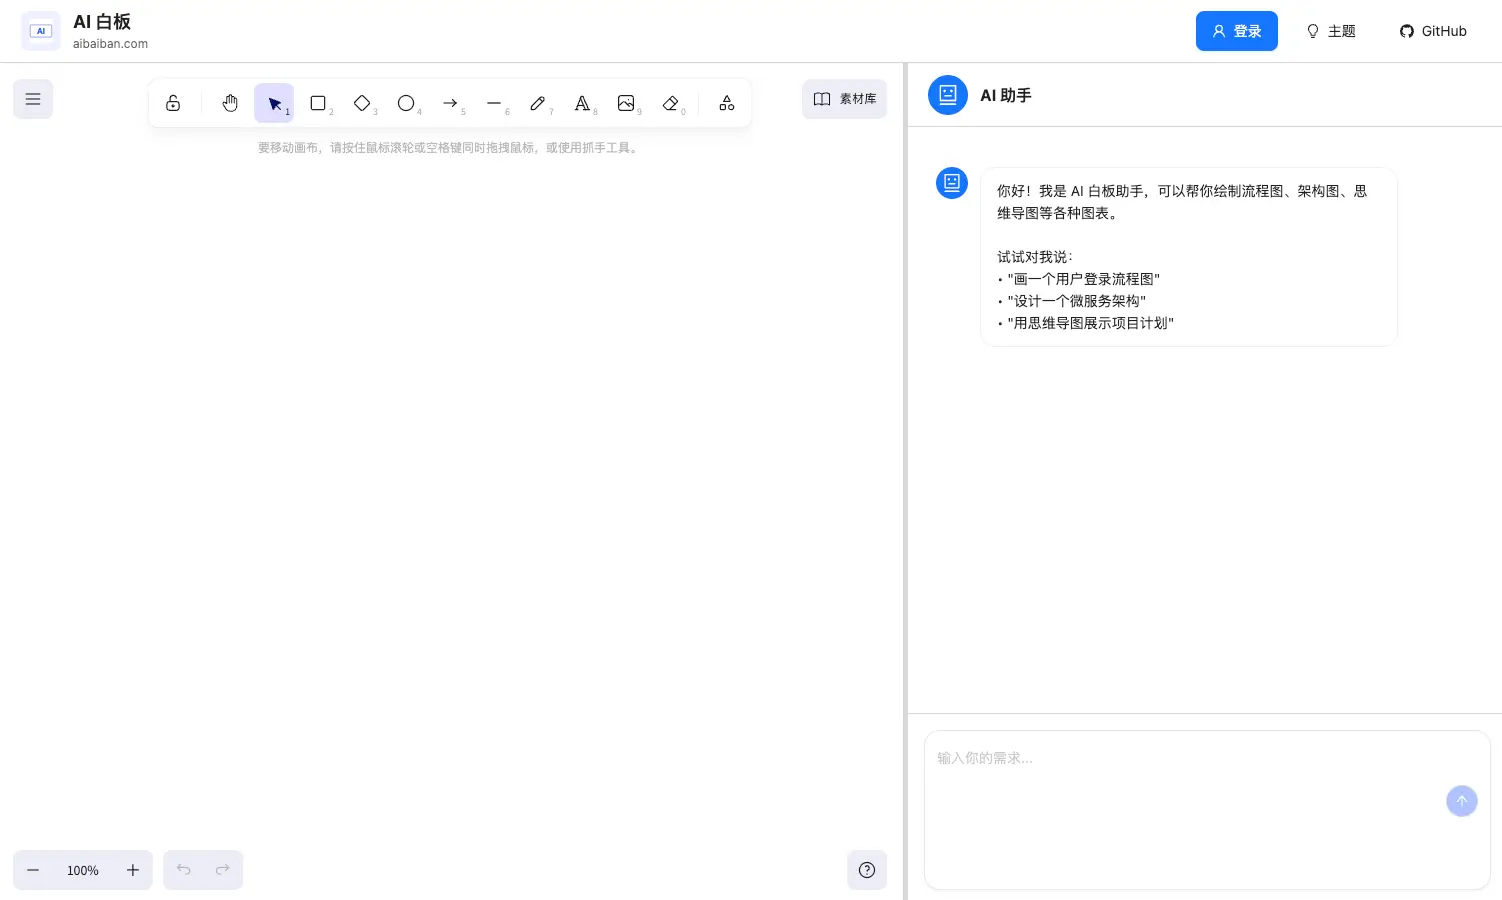Viewport: 1502px width, 900px height.
Task: Select the pencil freehand drawing tool
Action: pyautogui.click(x=538, y=103)
